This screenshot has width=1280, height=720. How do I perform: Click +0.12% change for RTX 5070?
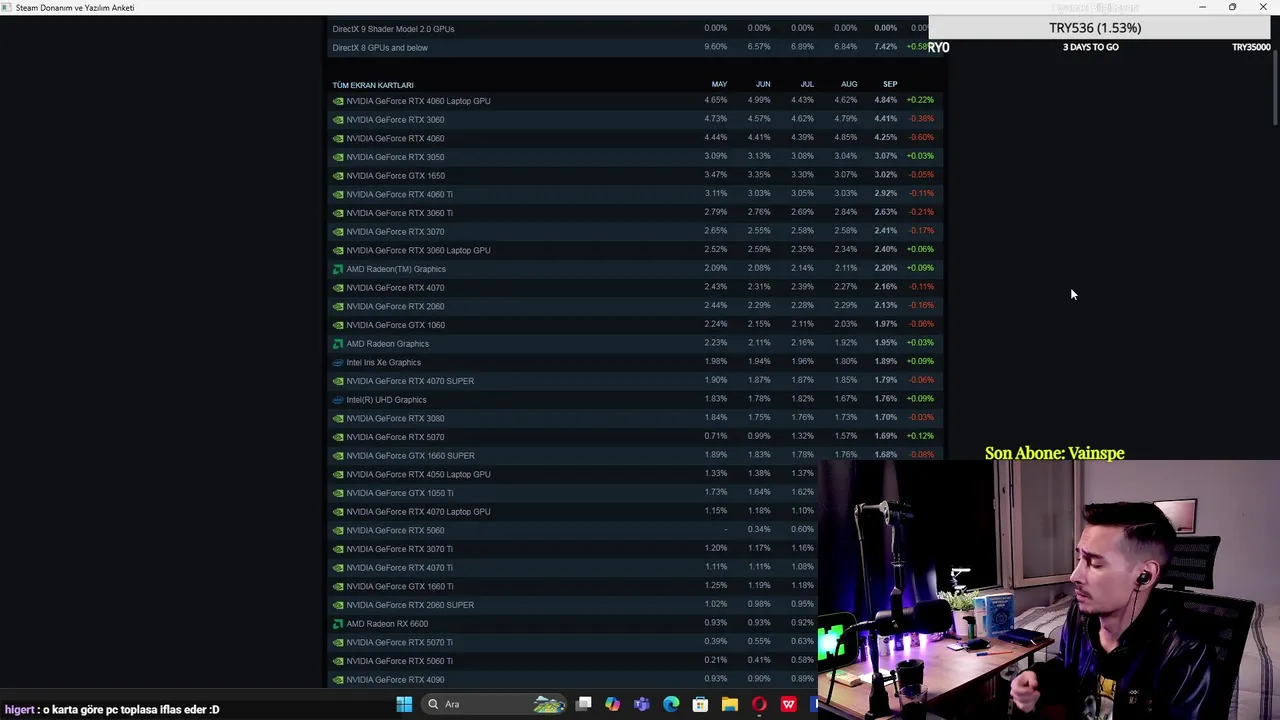[920, 436]
